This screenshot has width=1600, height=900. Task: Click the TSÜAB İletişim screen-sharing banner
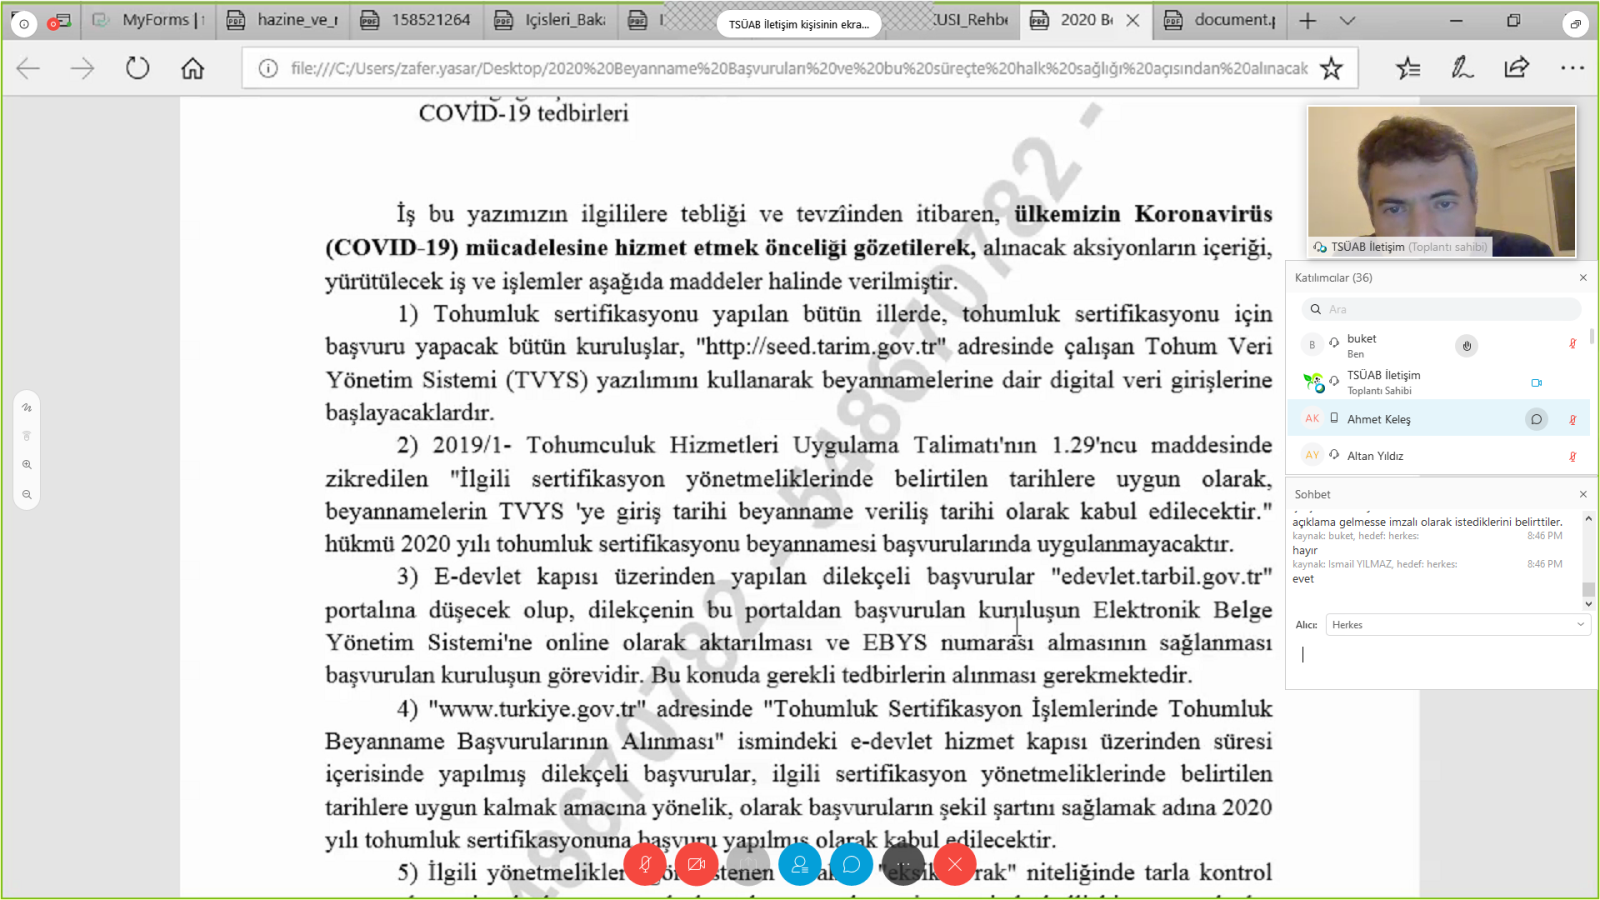click(x=799, y=24)
